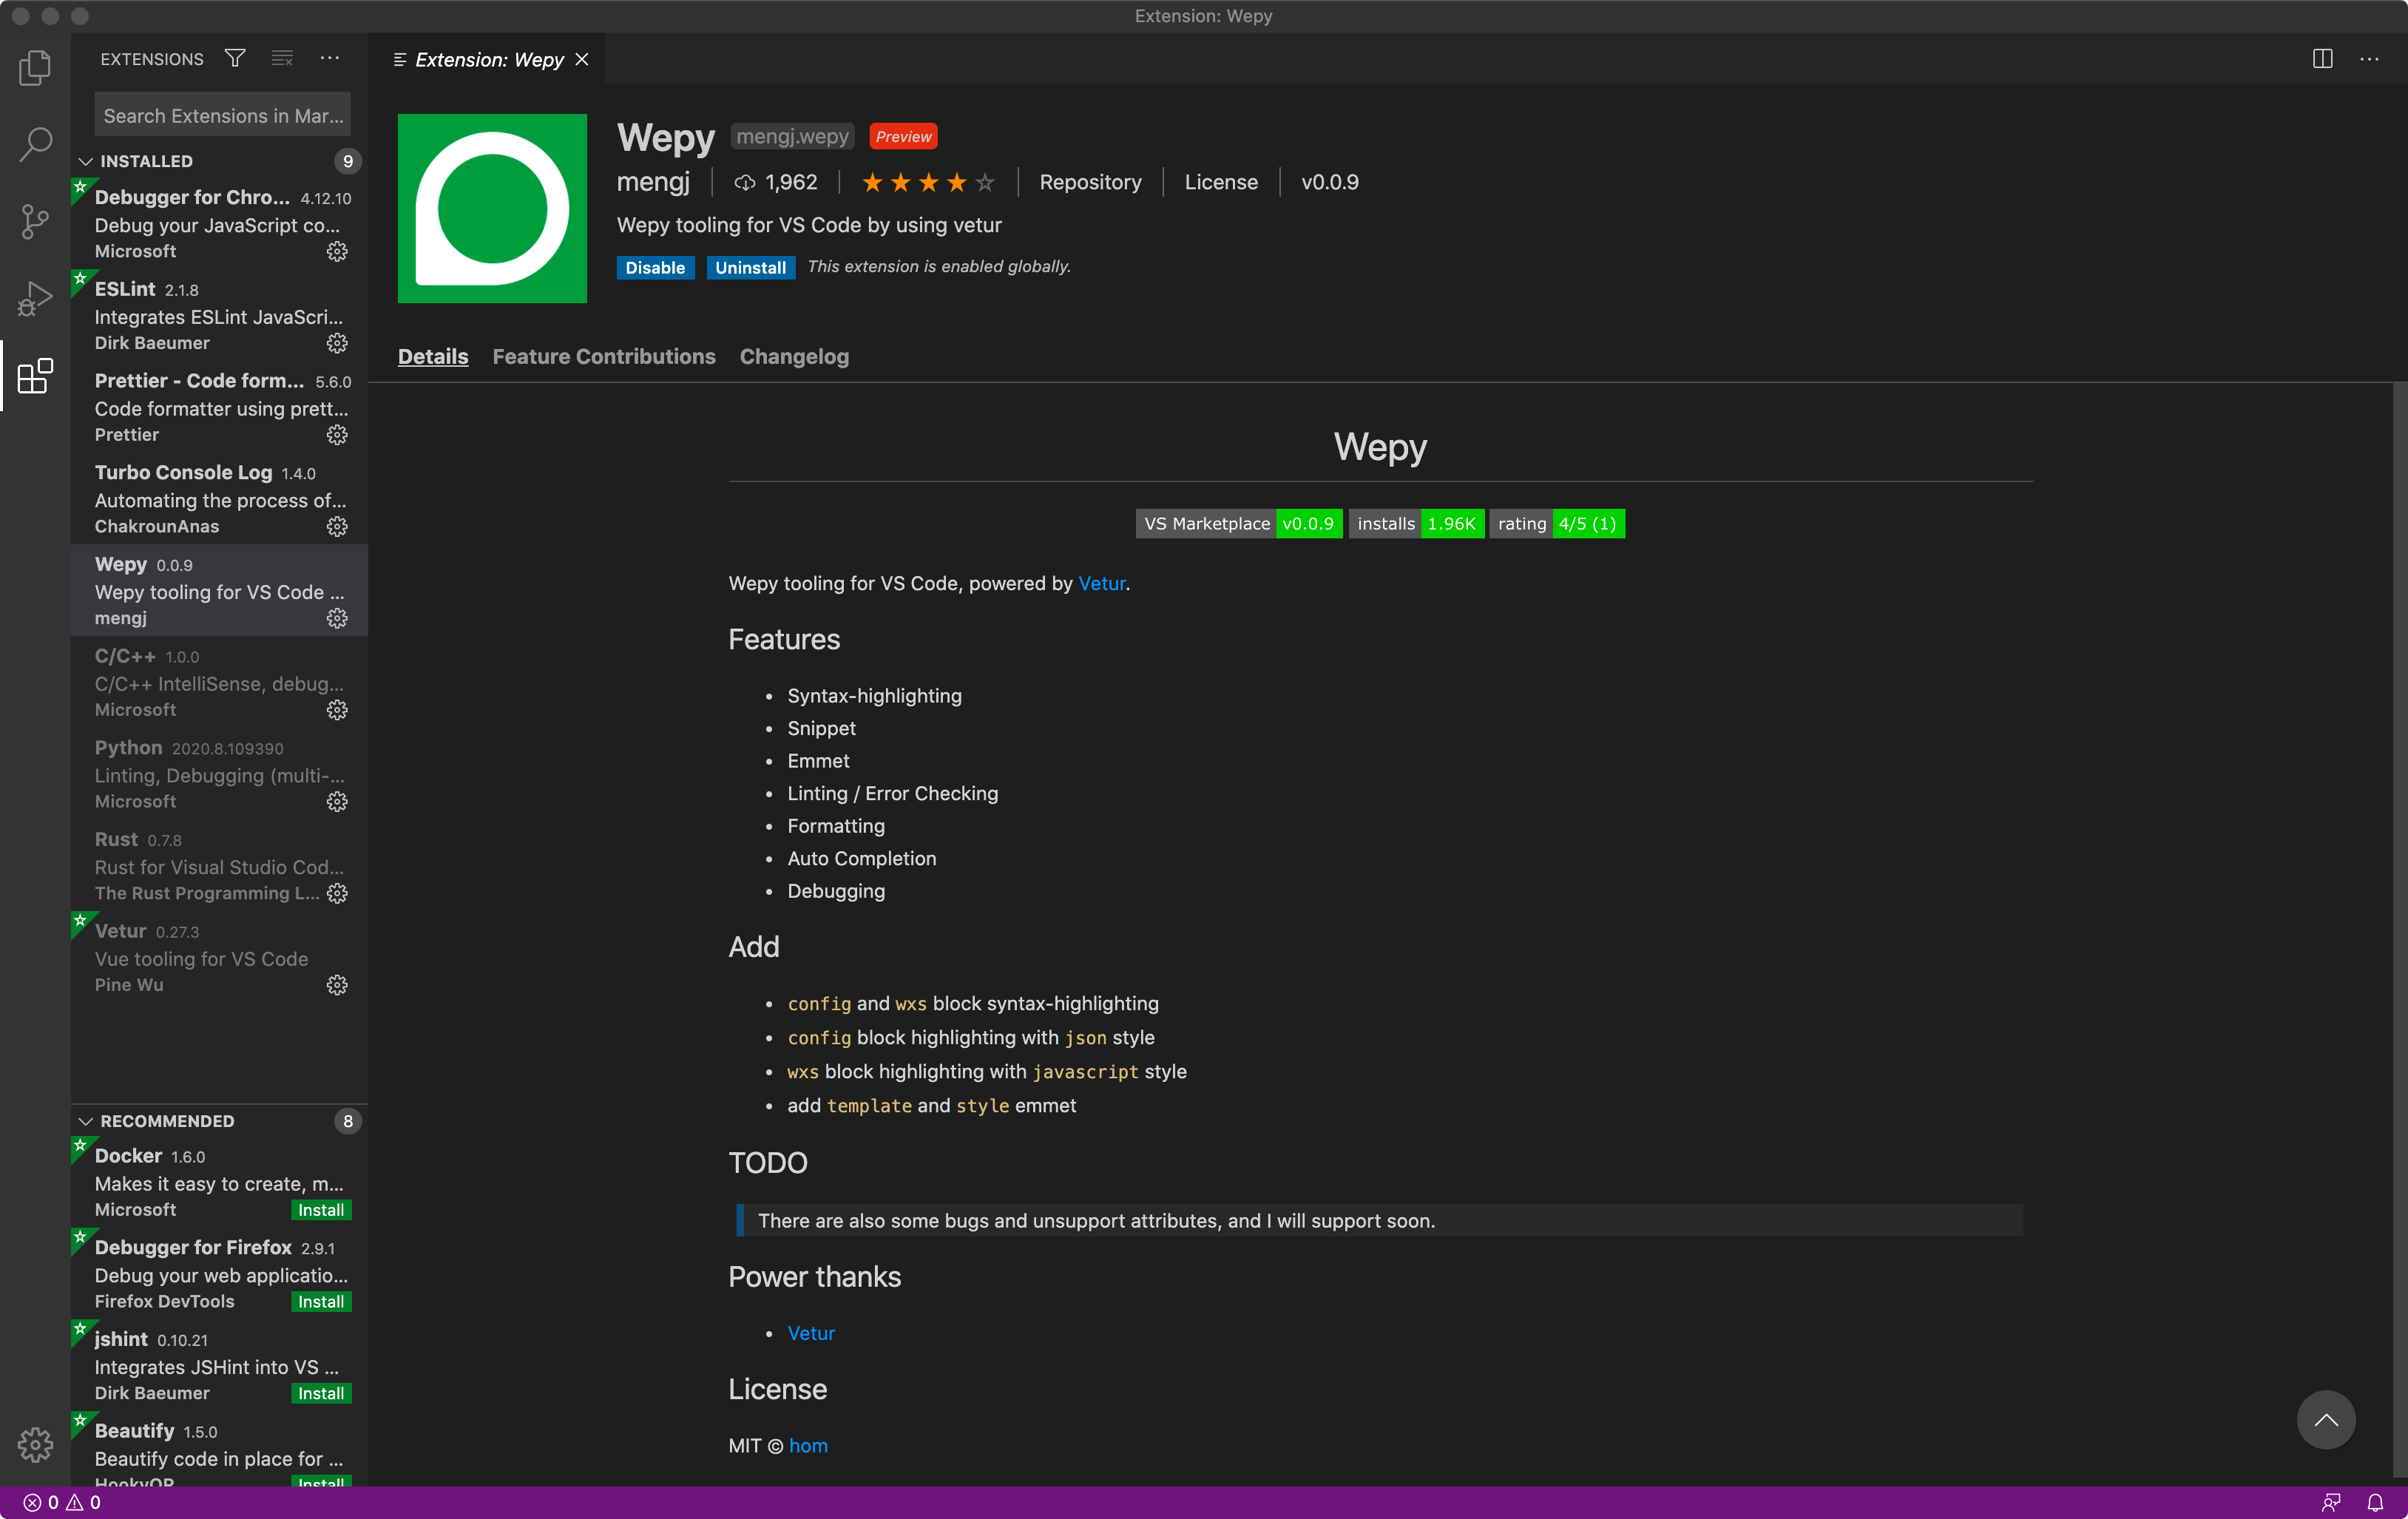Viewport: 2408px width, 1519px height.
Task: Open the Search view in activity bar
Action: [x=35, y=144]
